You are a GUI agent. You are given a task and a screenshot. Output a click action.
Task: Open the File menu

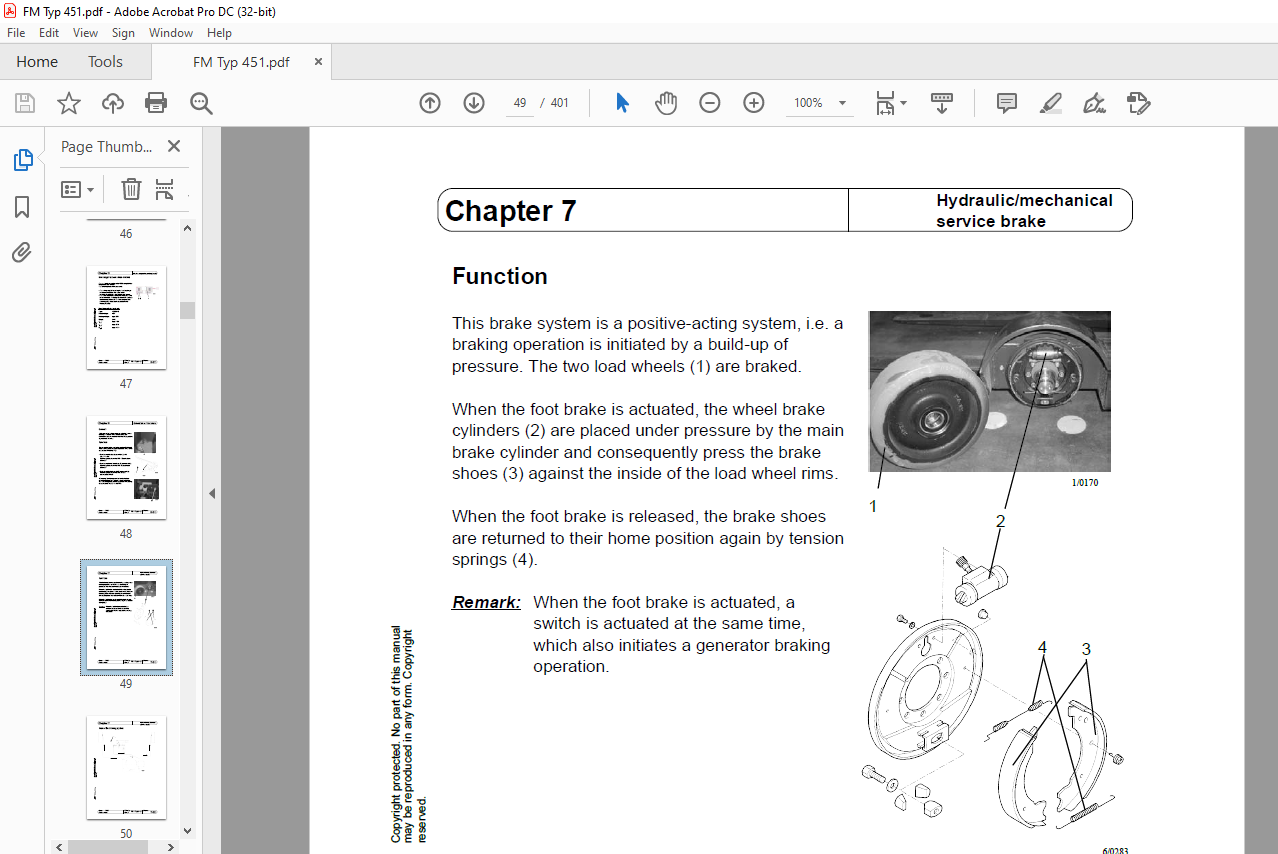point(16,33)
